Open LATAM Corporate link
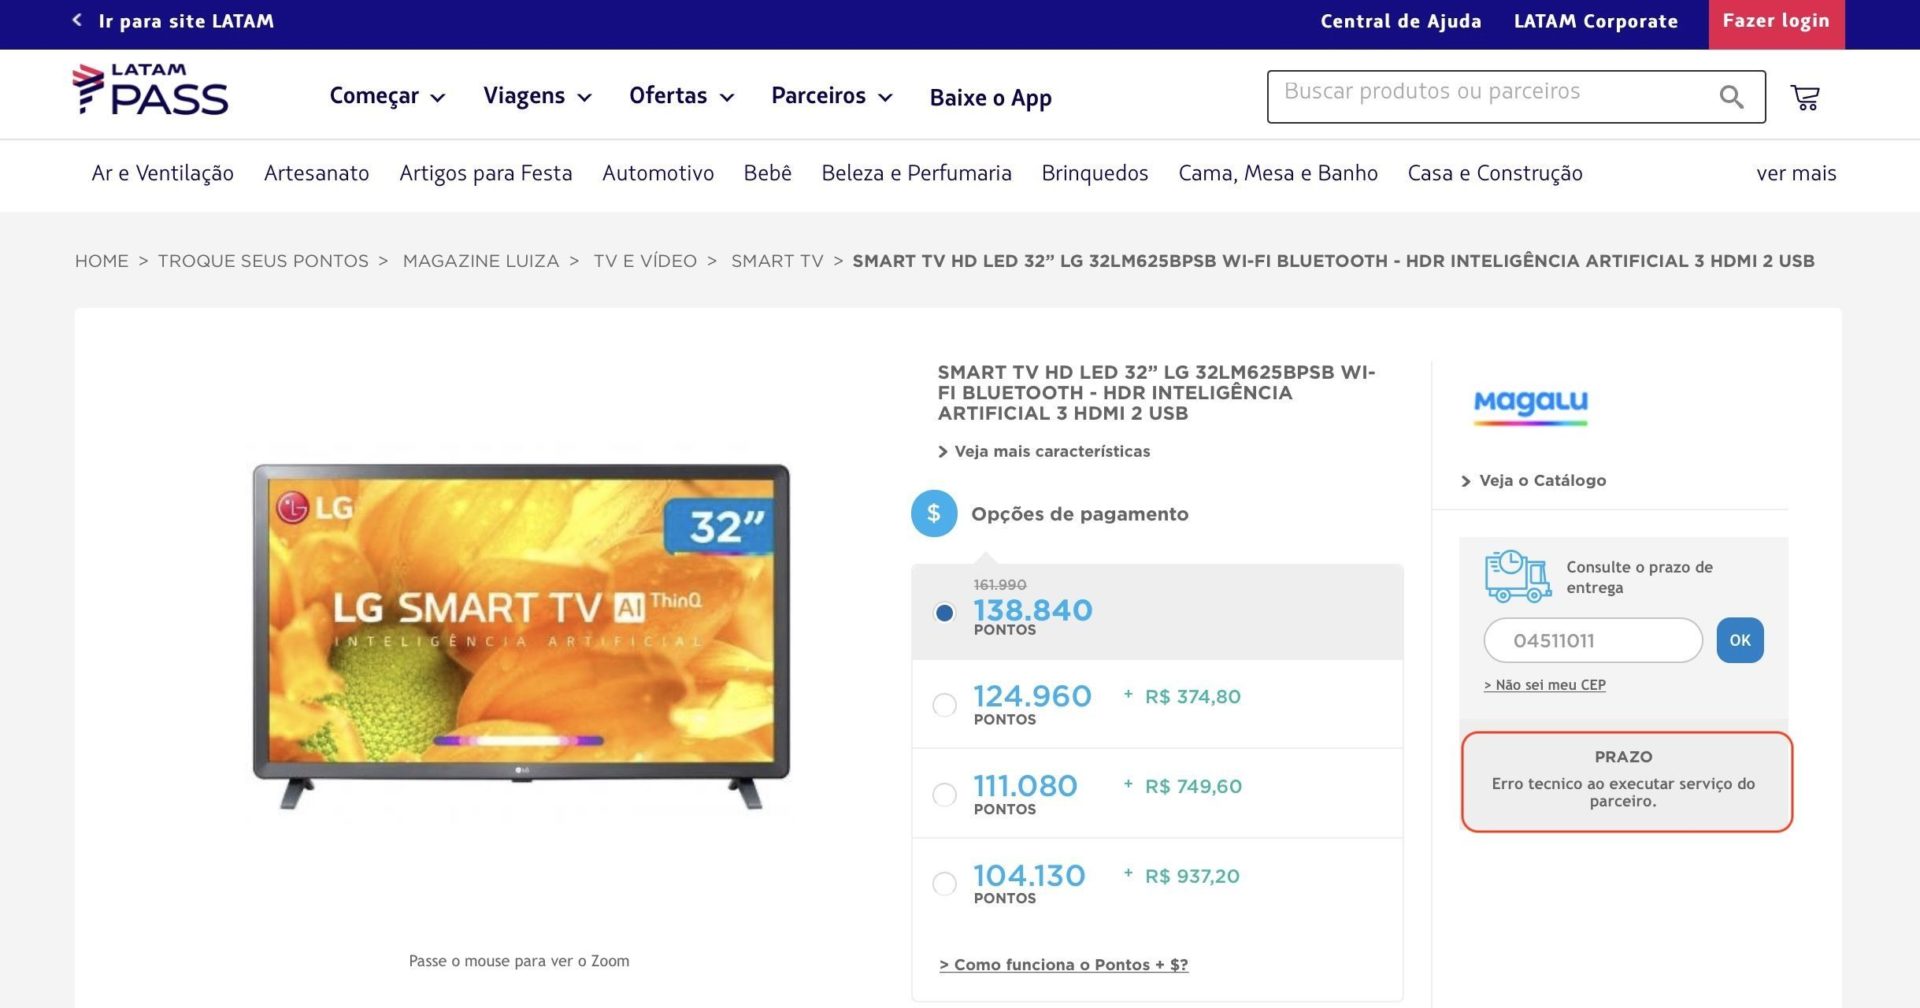The width and height of the screenshot is (1920, 1008). [1595, 21]
